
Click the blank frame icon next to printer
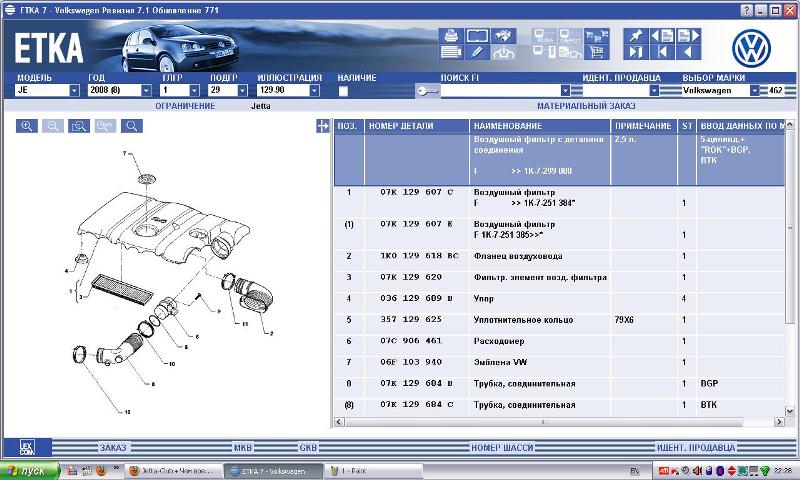click(x=477, y=36)
